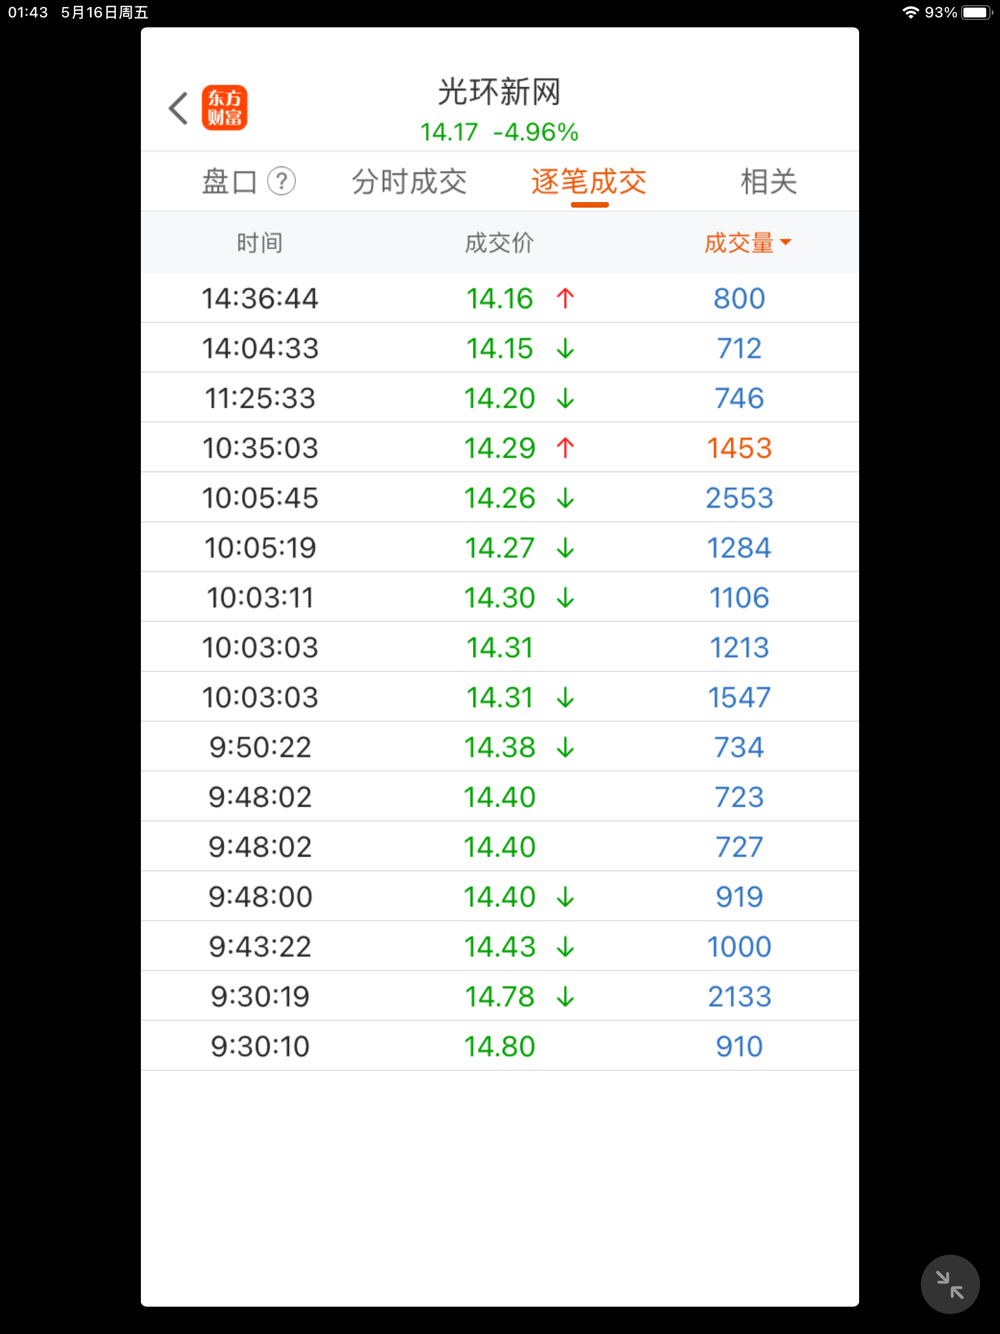Tap the volume 746 cell
1000x1334 pixels.
point(739,398)
